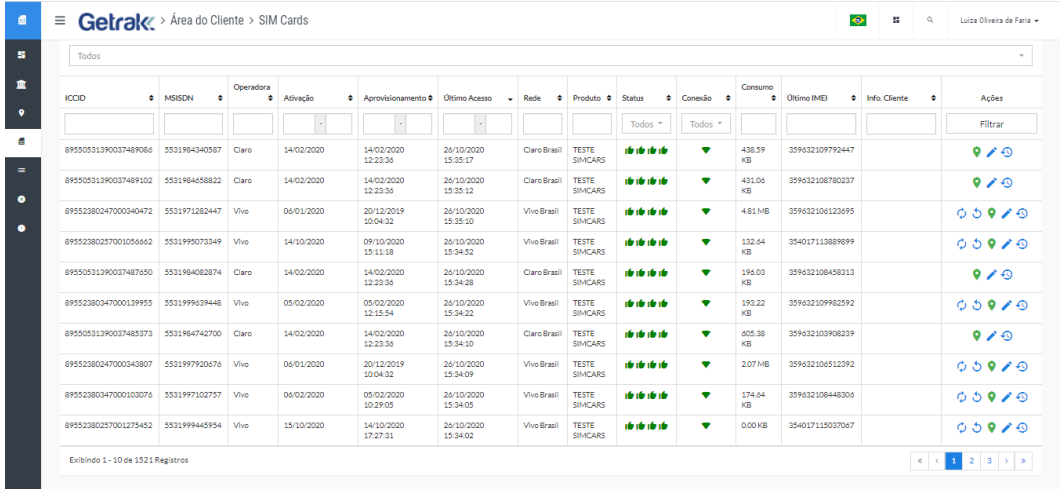The width and height of the screenshot is (1062, 489).
Task: Show location for SIM 89552380247000340472
Action: pos(992,213)
